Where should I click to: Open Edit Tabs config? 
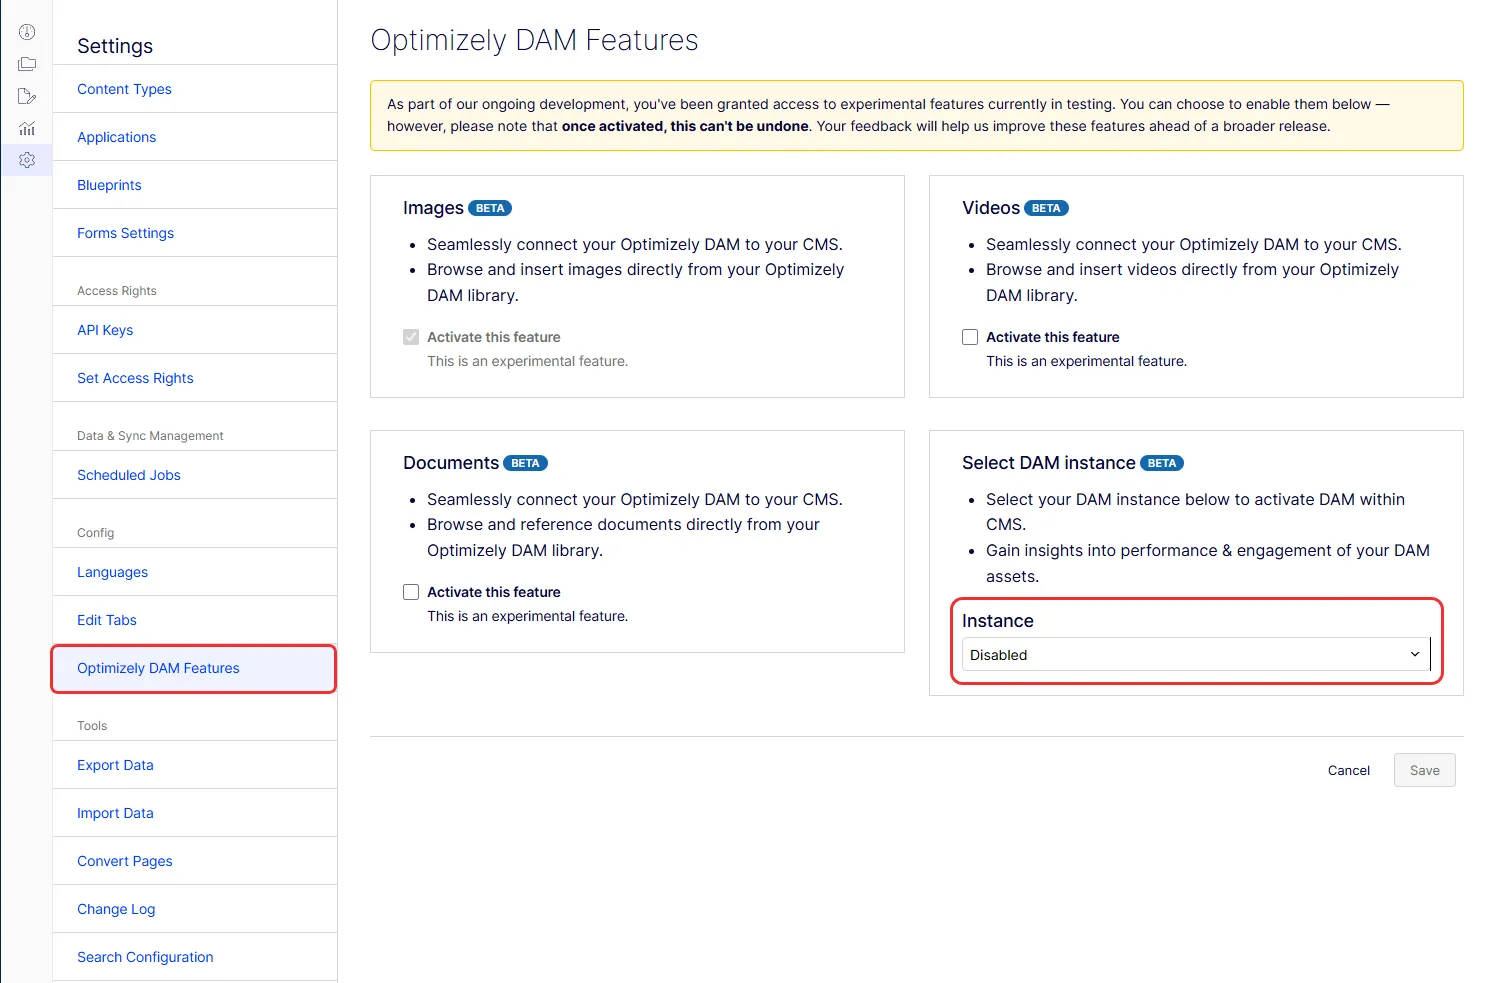point(107,620)
